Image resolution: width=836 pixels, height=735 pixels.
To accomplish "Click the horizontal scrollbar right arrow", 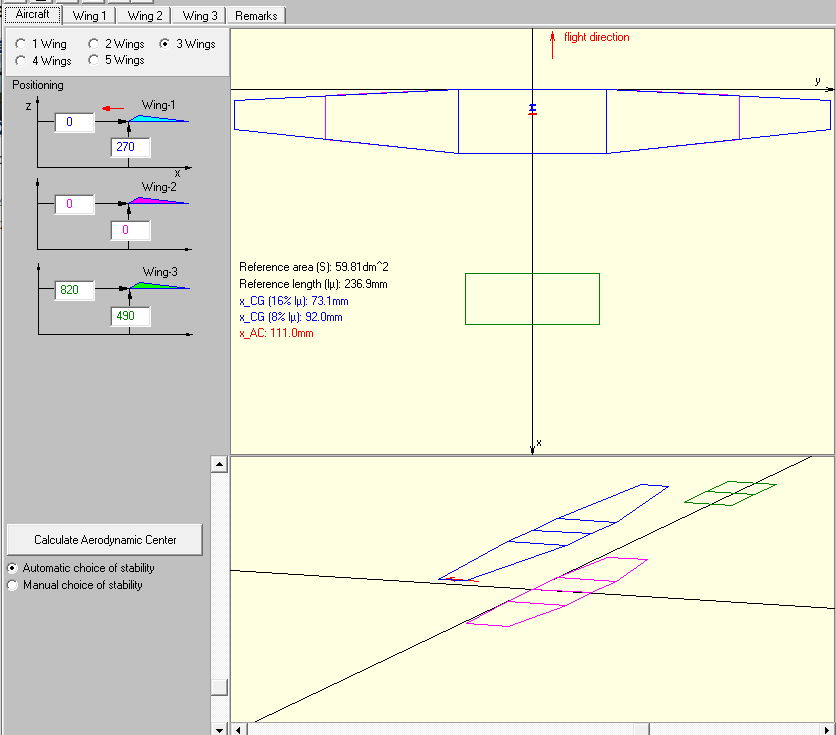I will click(828, 729).
